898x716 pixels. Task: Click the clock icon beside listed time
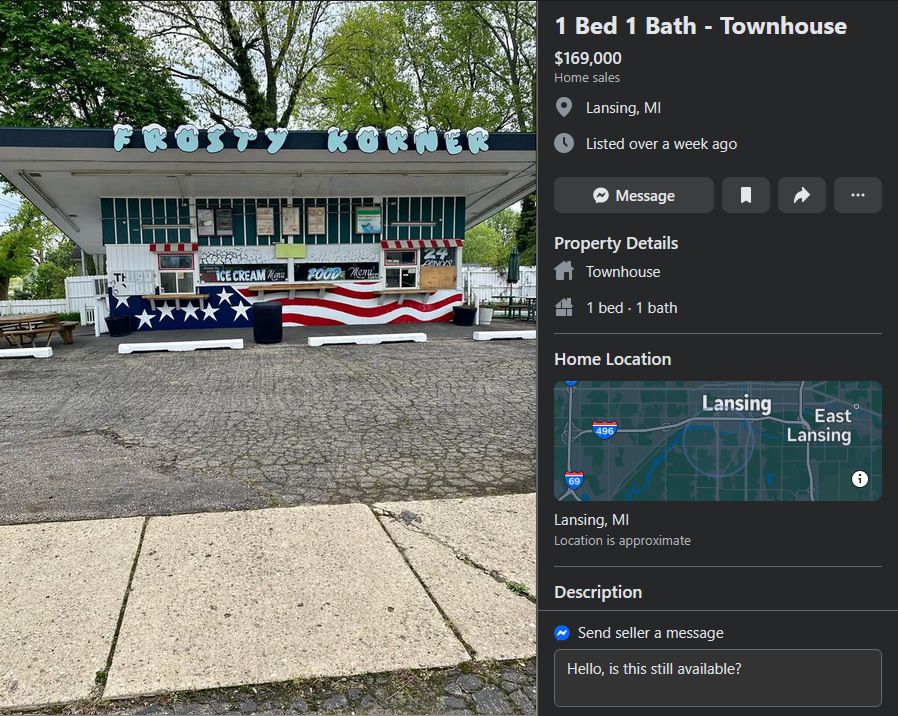pos(564,143)
